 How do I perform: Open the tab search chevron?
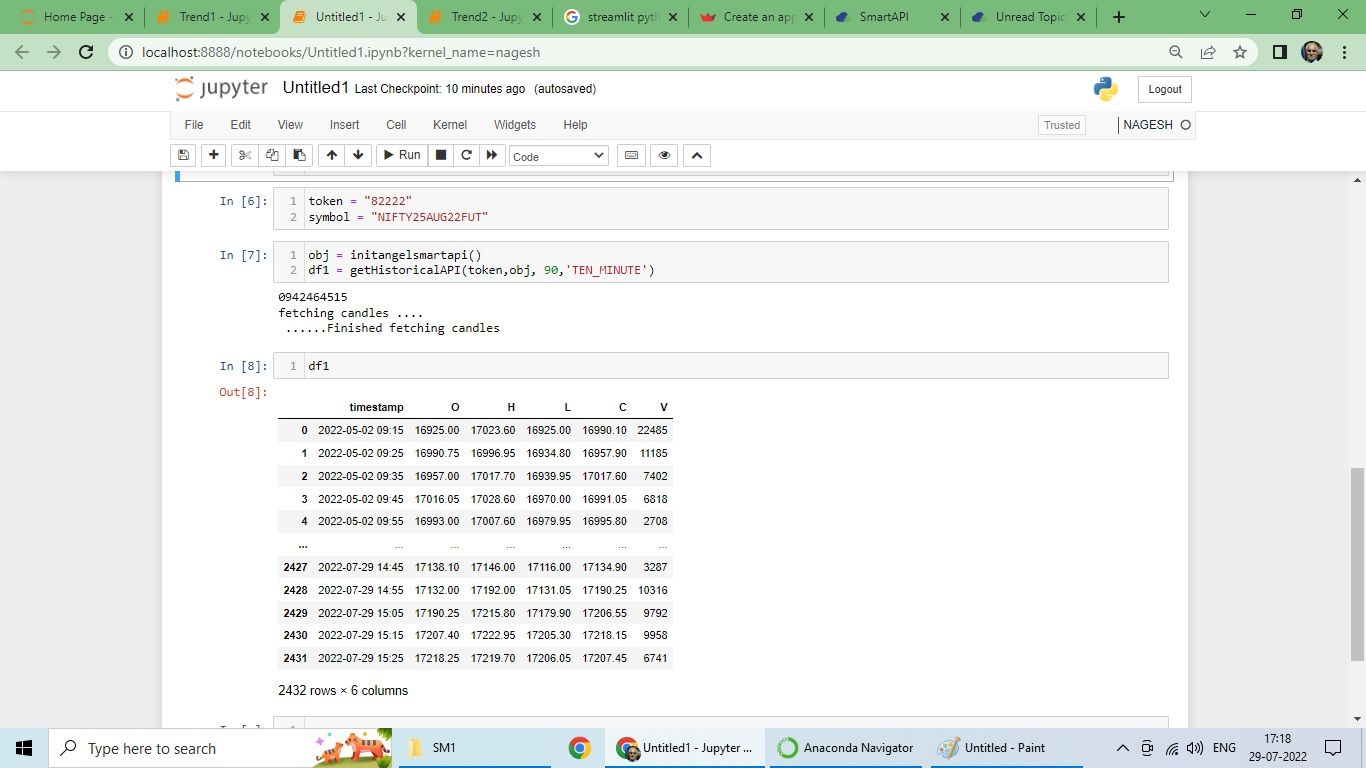point(1205,15)
